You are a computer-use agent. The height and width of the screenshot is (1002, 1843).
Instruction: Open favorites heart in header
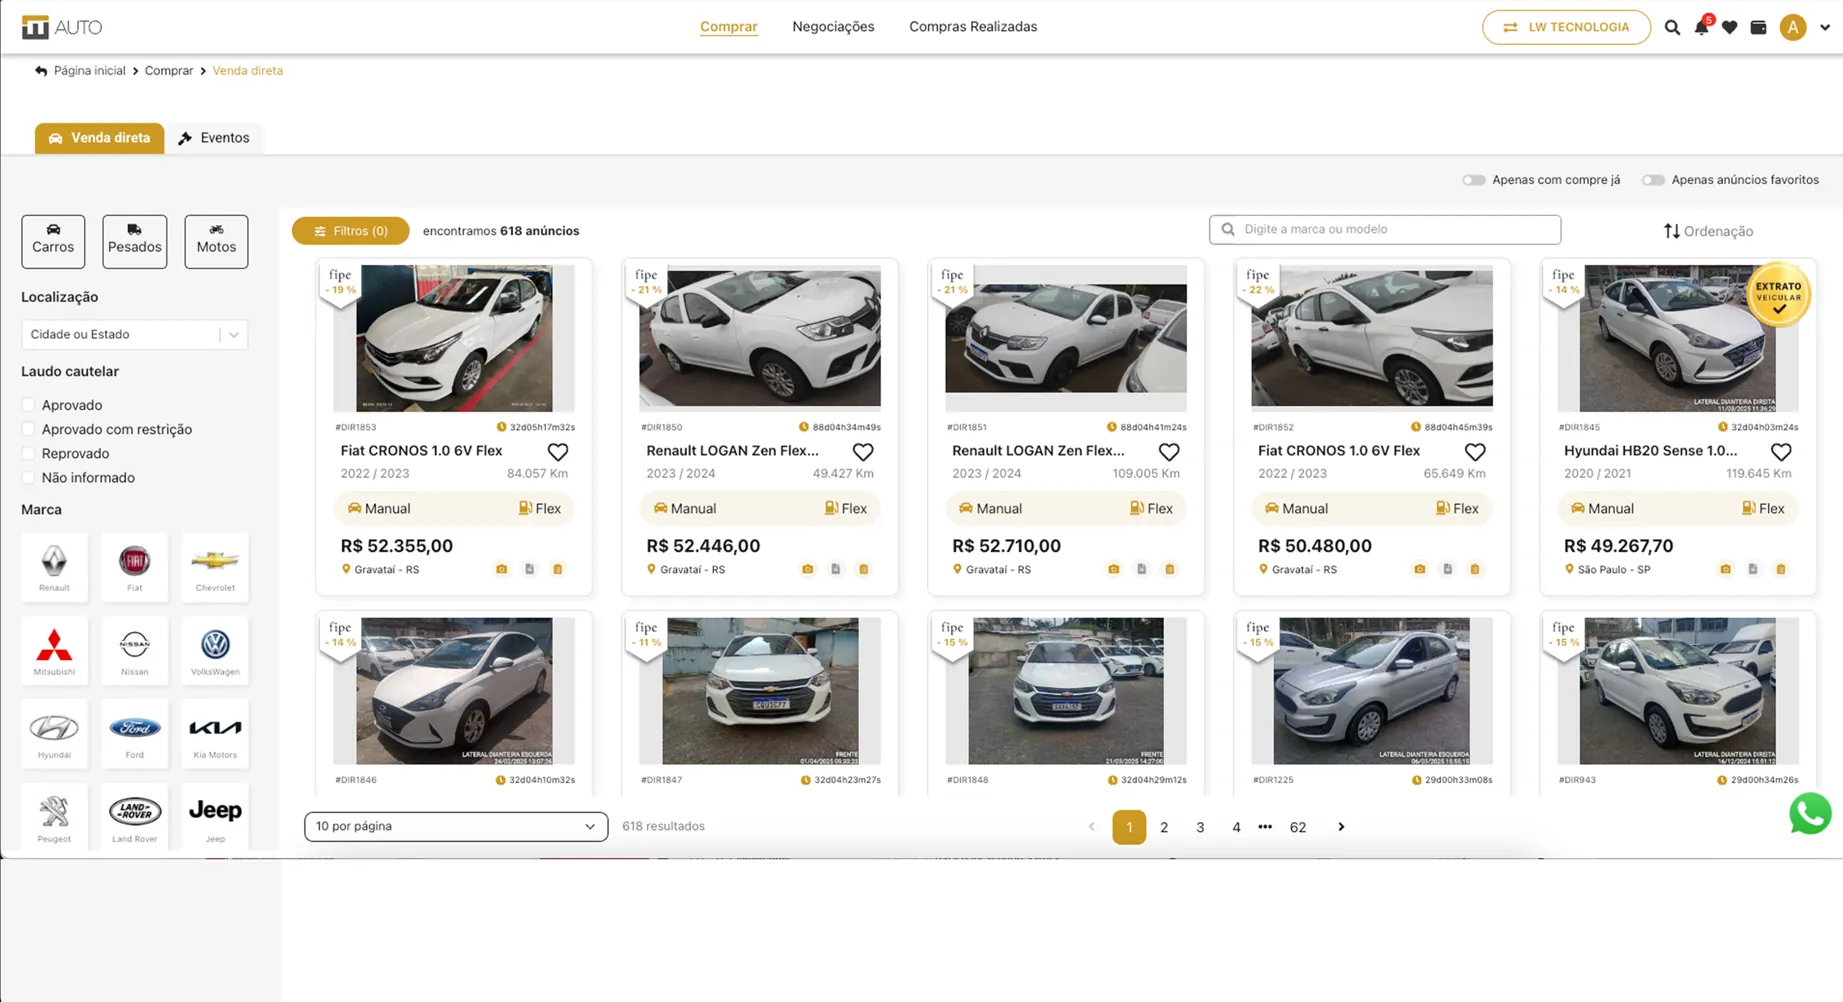tap(1729, 27)
